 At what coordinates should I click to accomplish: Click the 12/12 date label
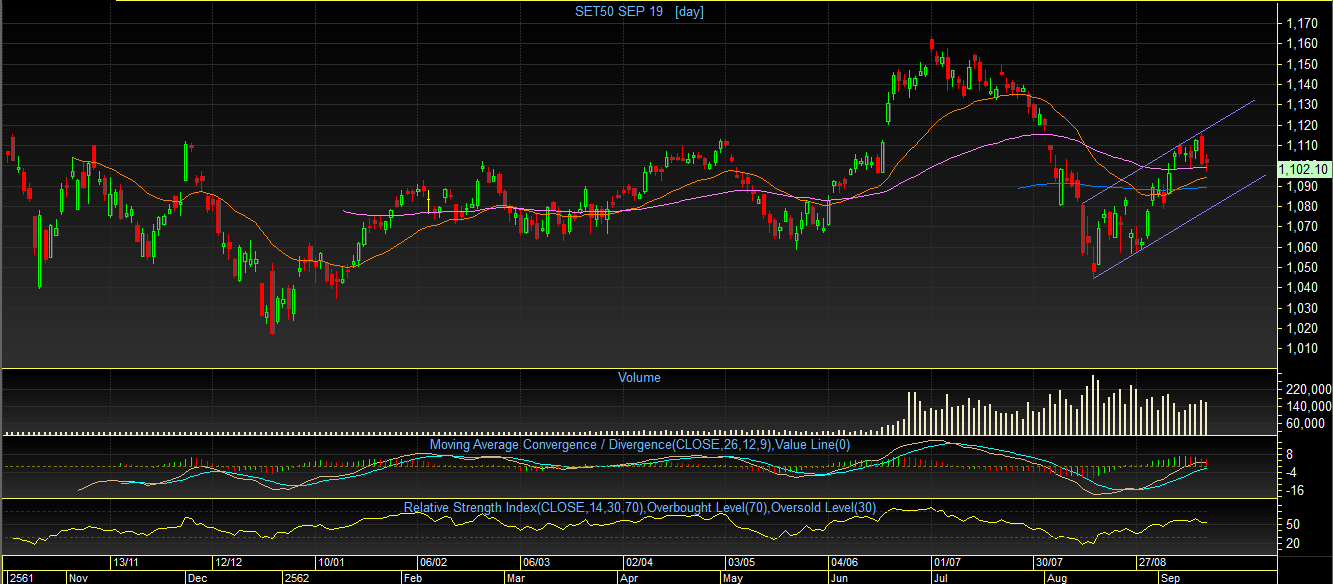[229, 563]
